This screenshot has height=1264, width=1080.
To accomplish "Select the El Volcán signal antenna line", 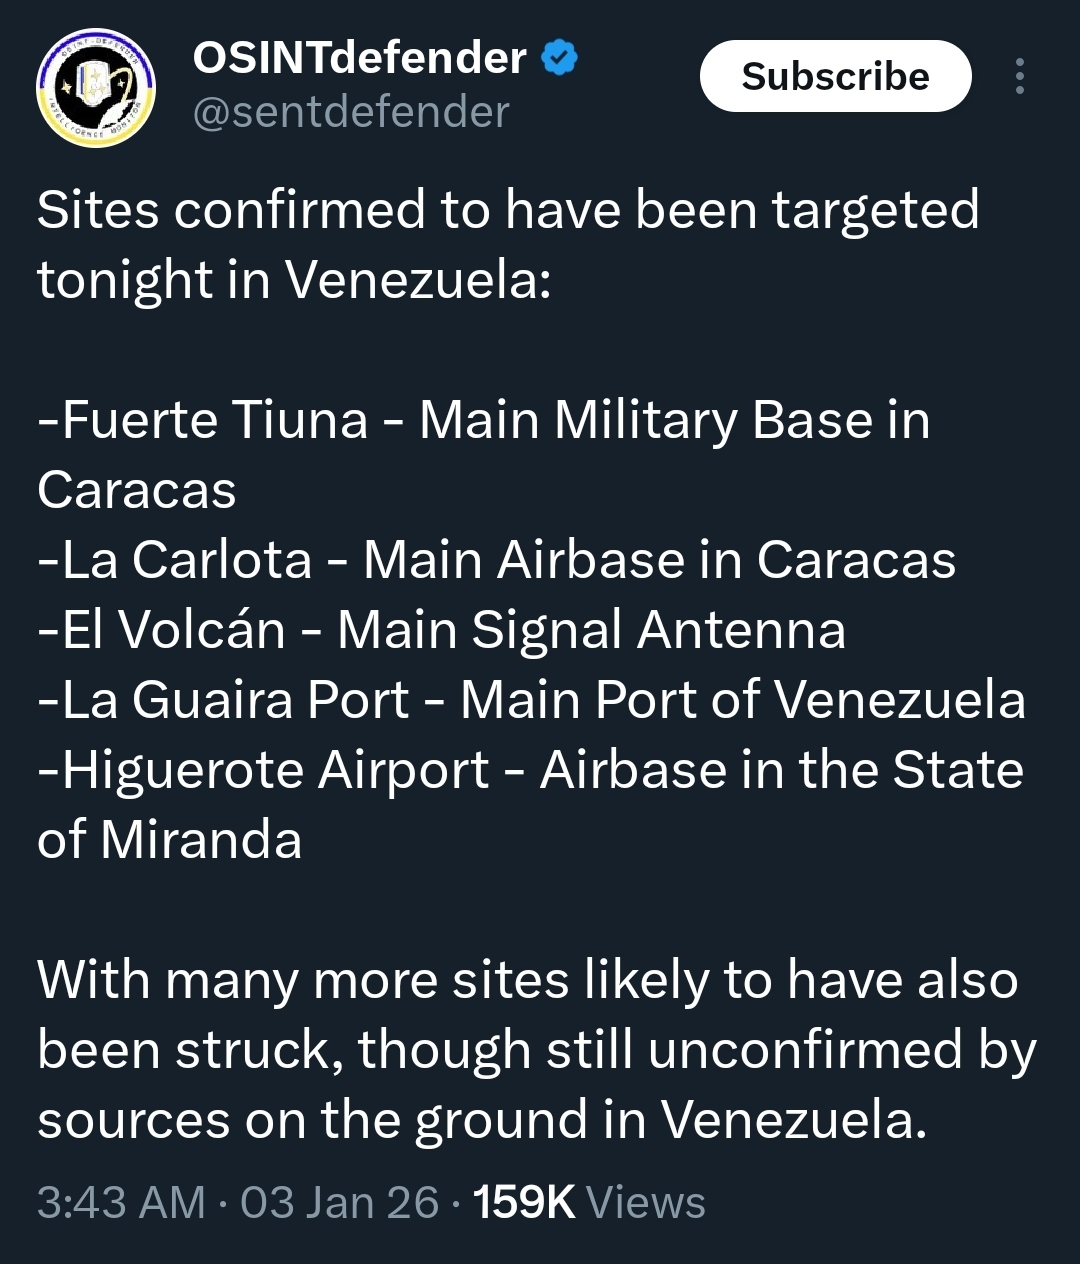I will (441, 630).
